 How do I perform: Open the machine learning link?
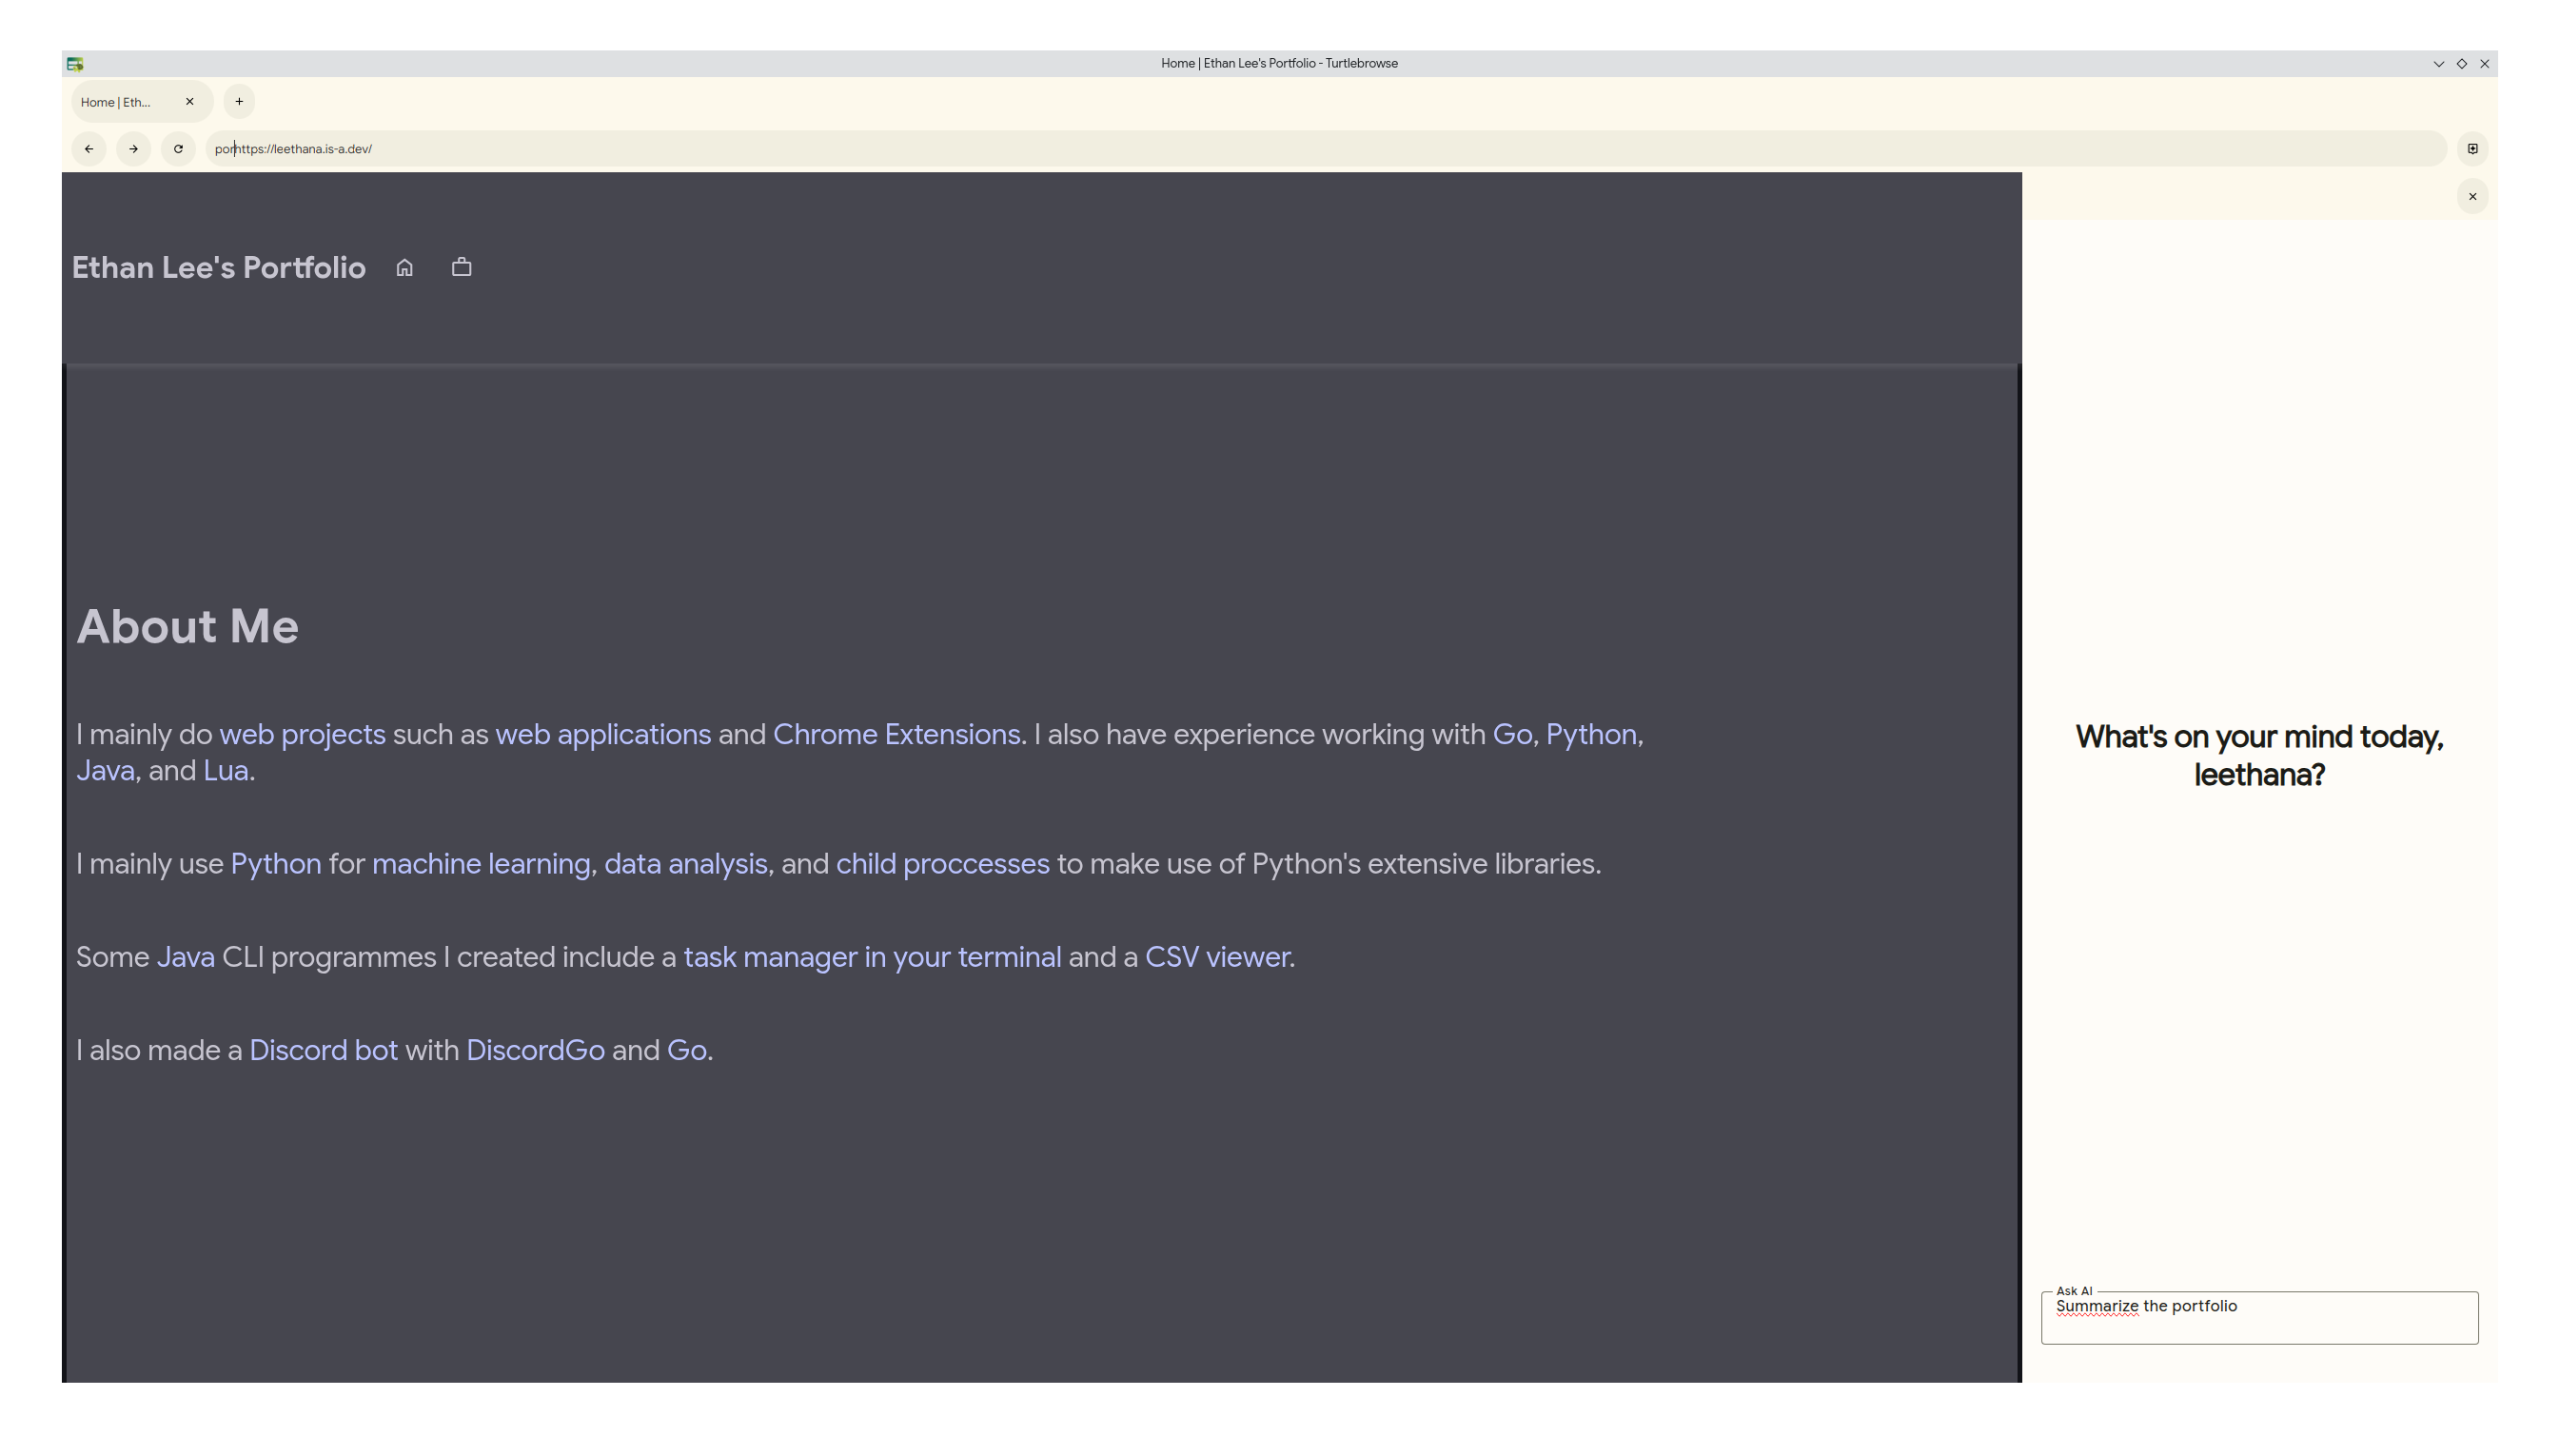(481, 863)
